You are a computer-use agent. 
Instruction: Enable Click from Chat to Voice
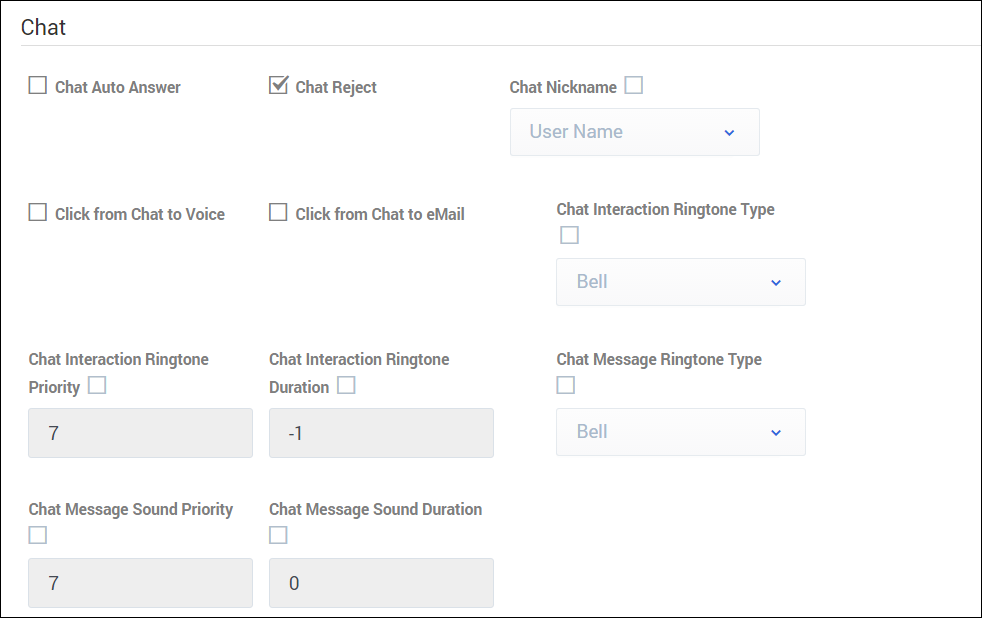[x=38, y=213]
